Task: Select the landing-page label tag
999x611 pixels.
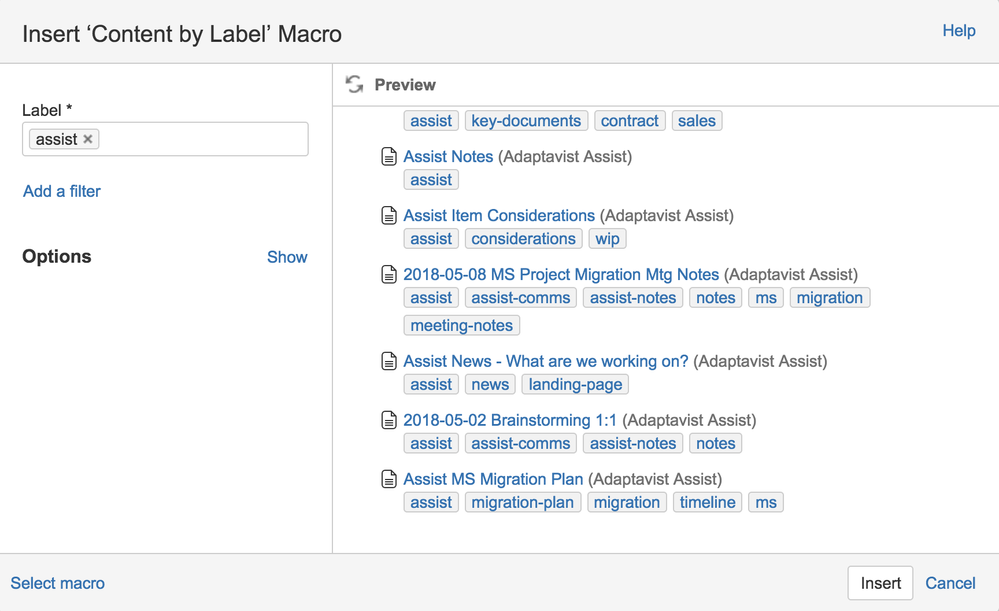Action: (575, 385)
